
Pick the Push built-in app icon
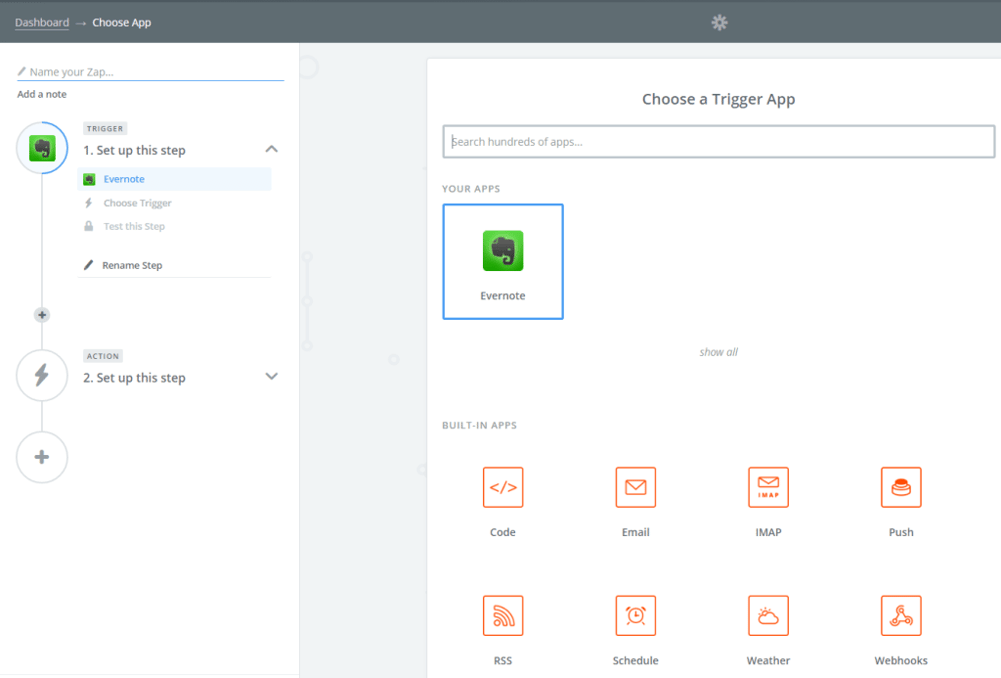tap(901, 487)
